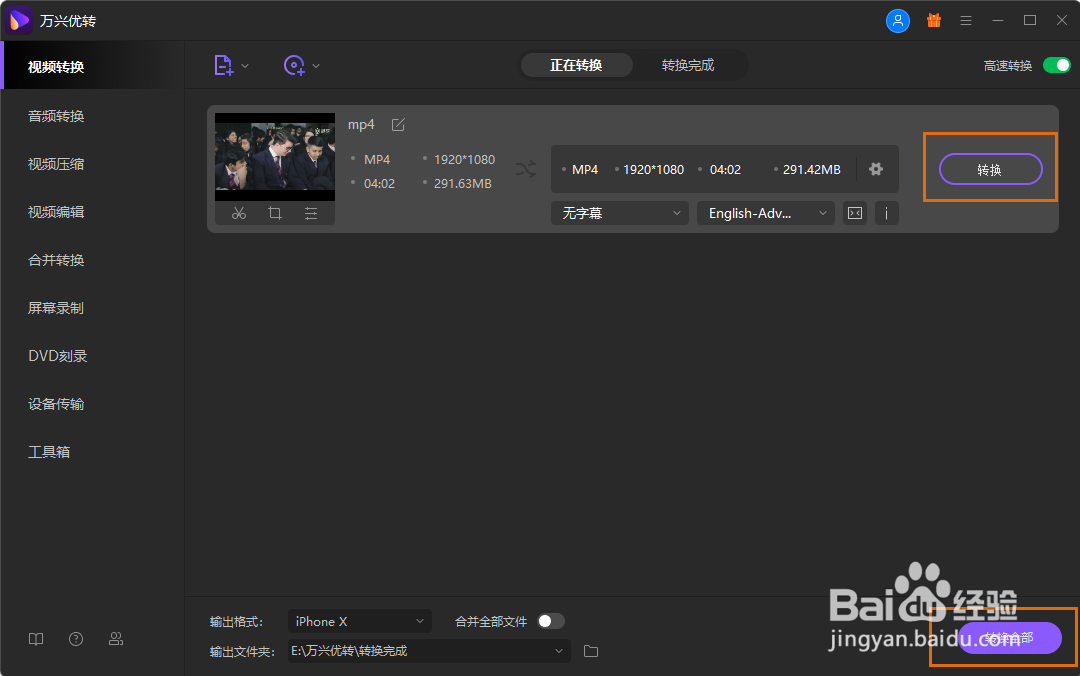Screen dimensions: 1080x676
Task: Toggle the 高速转换 switch
Action: tap(1057, 65)
